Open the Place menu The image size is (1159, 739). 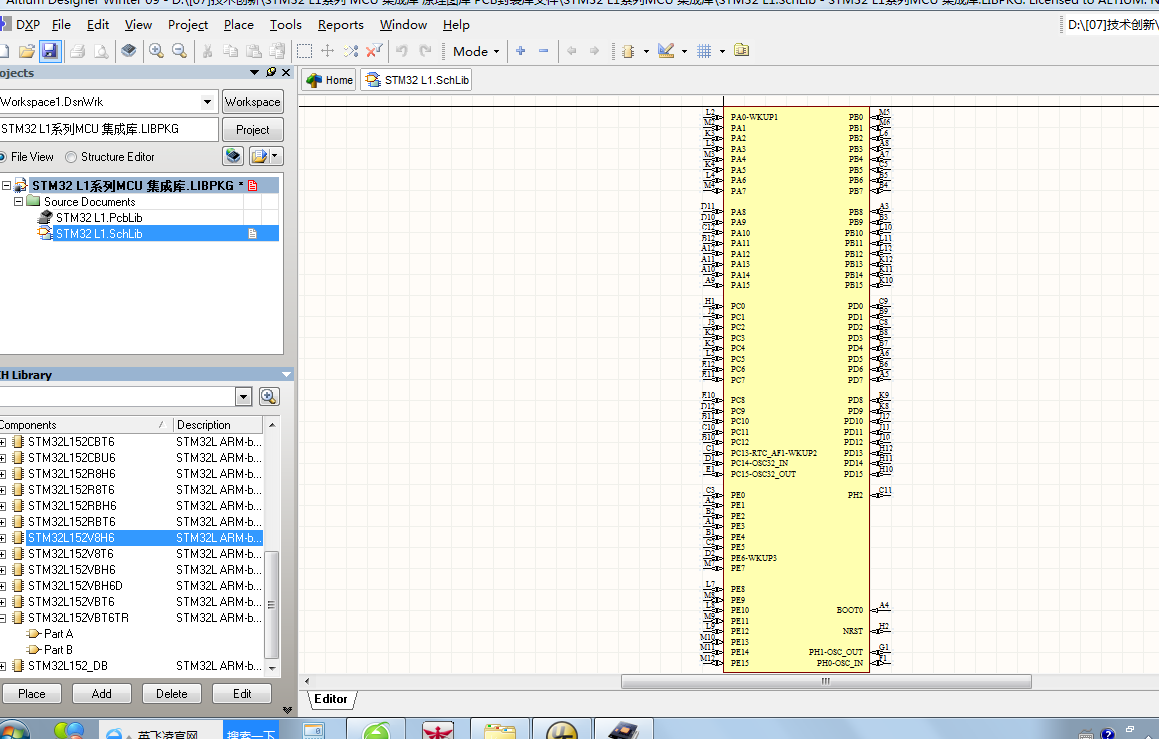click(x=239, y=24)
